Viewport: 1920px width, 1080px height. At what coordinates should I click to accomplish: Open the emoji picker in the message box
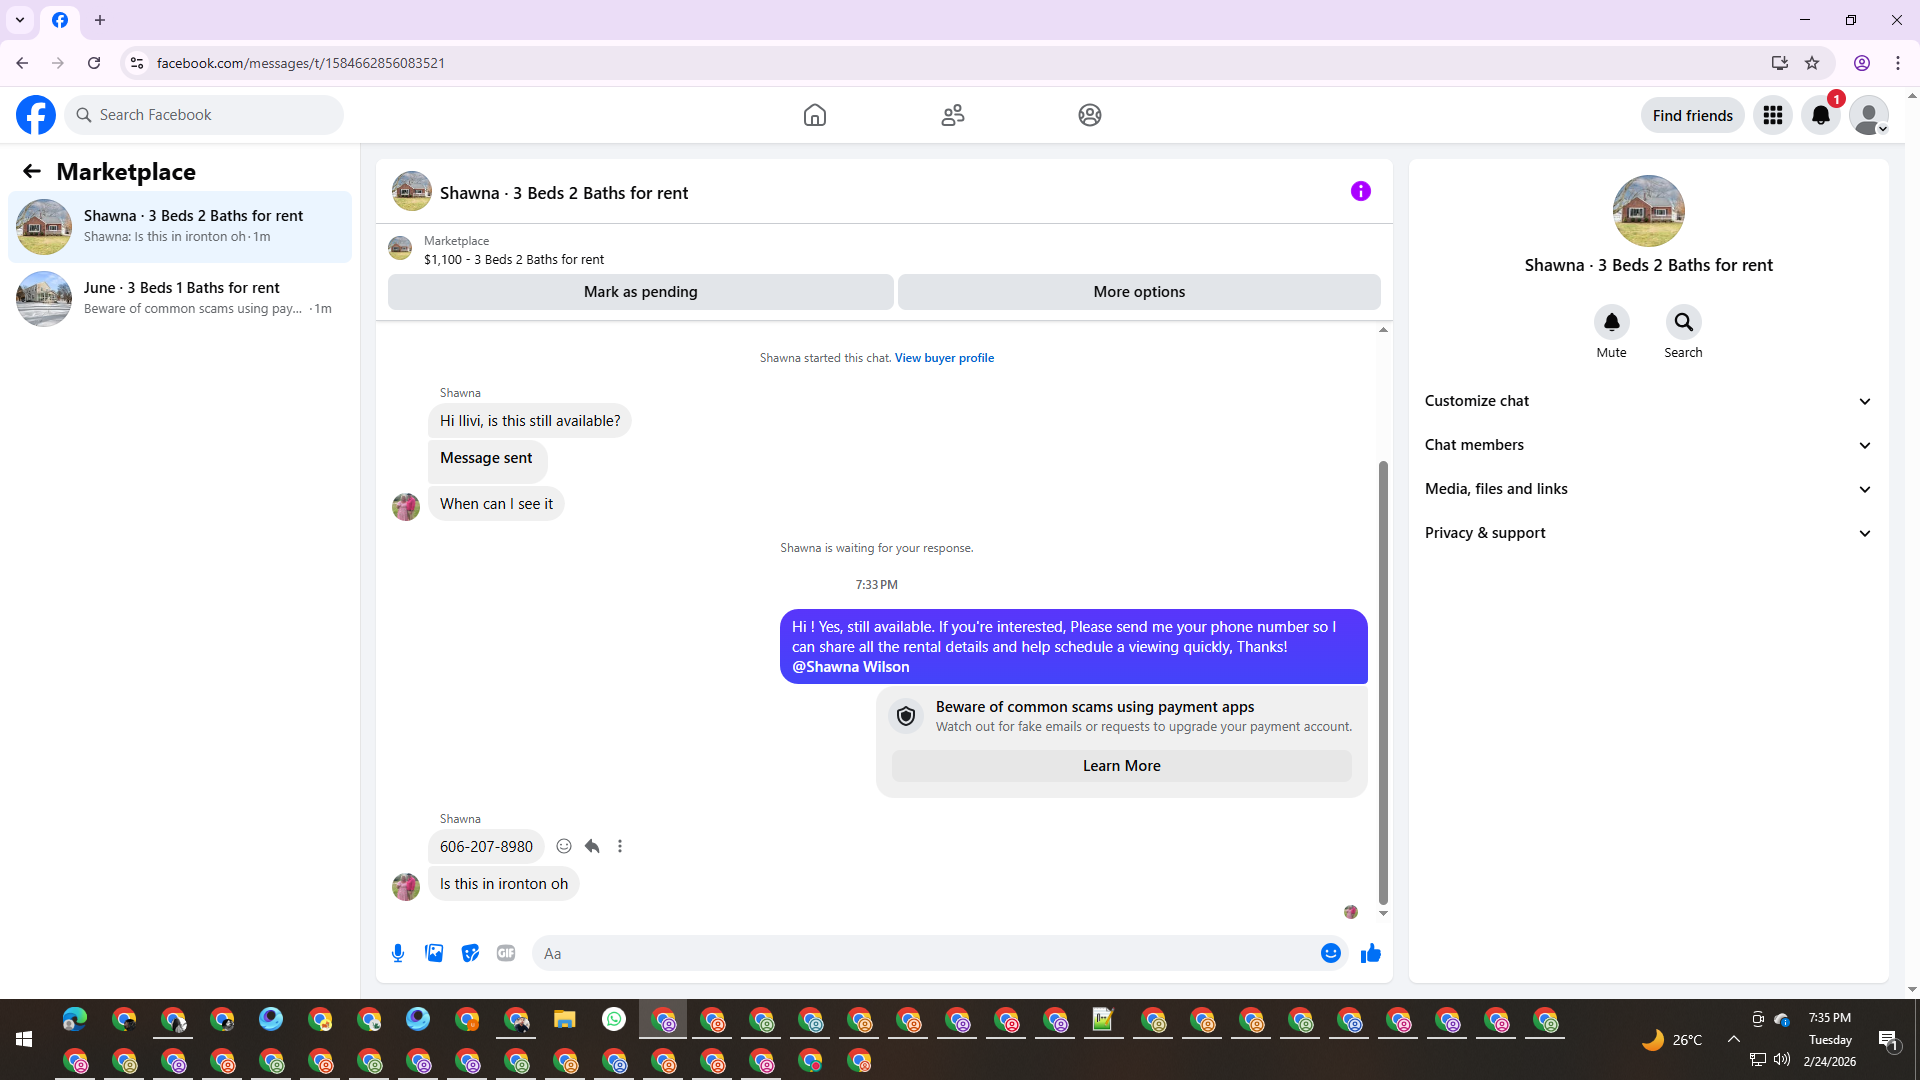pyautogui.click(x=1330, y=953)
